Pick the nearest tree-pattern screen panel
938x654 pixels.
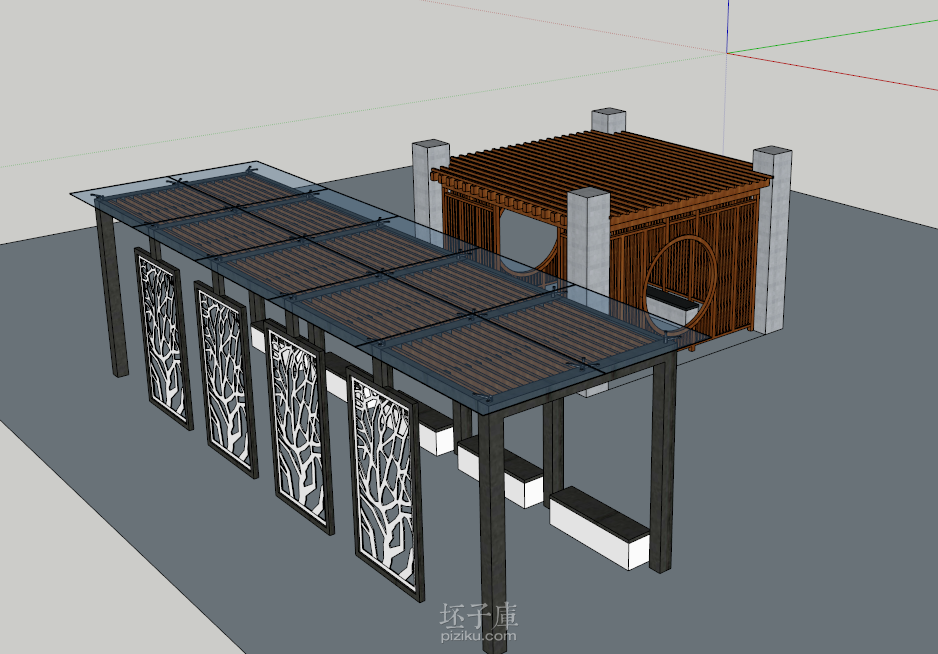pos(385,483)
